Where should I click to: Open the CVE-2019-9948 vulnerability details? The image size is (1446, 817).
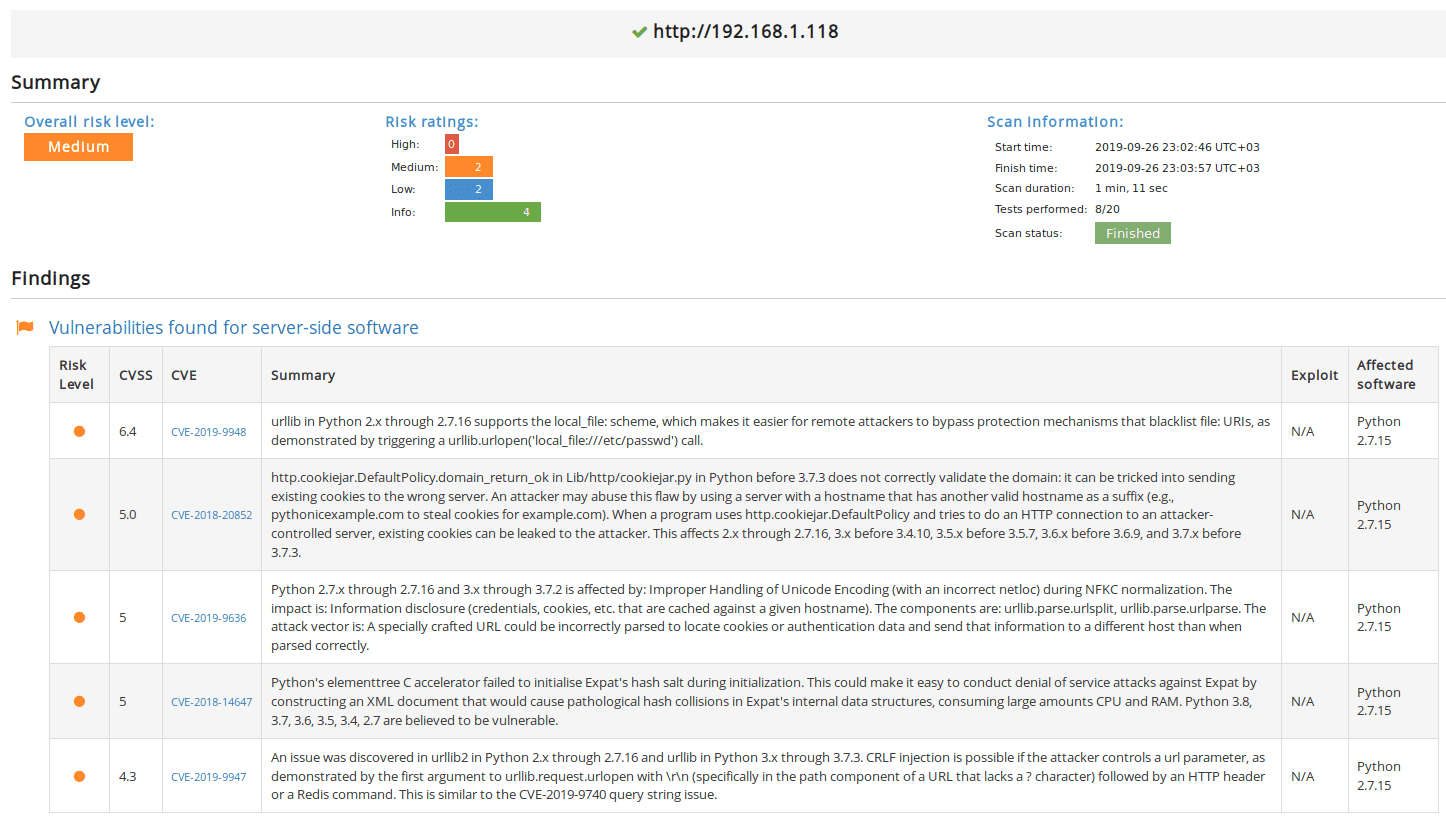pos(208,431)
